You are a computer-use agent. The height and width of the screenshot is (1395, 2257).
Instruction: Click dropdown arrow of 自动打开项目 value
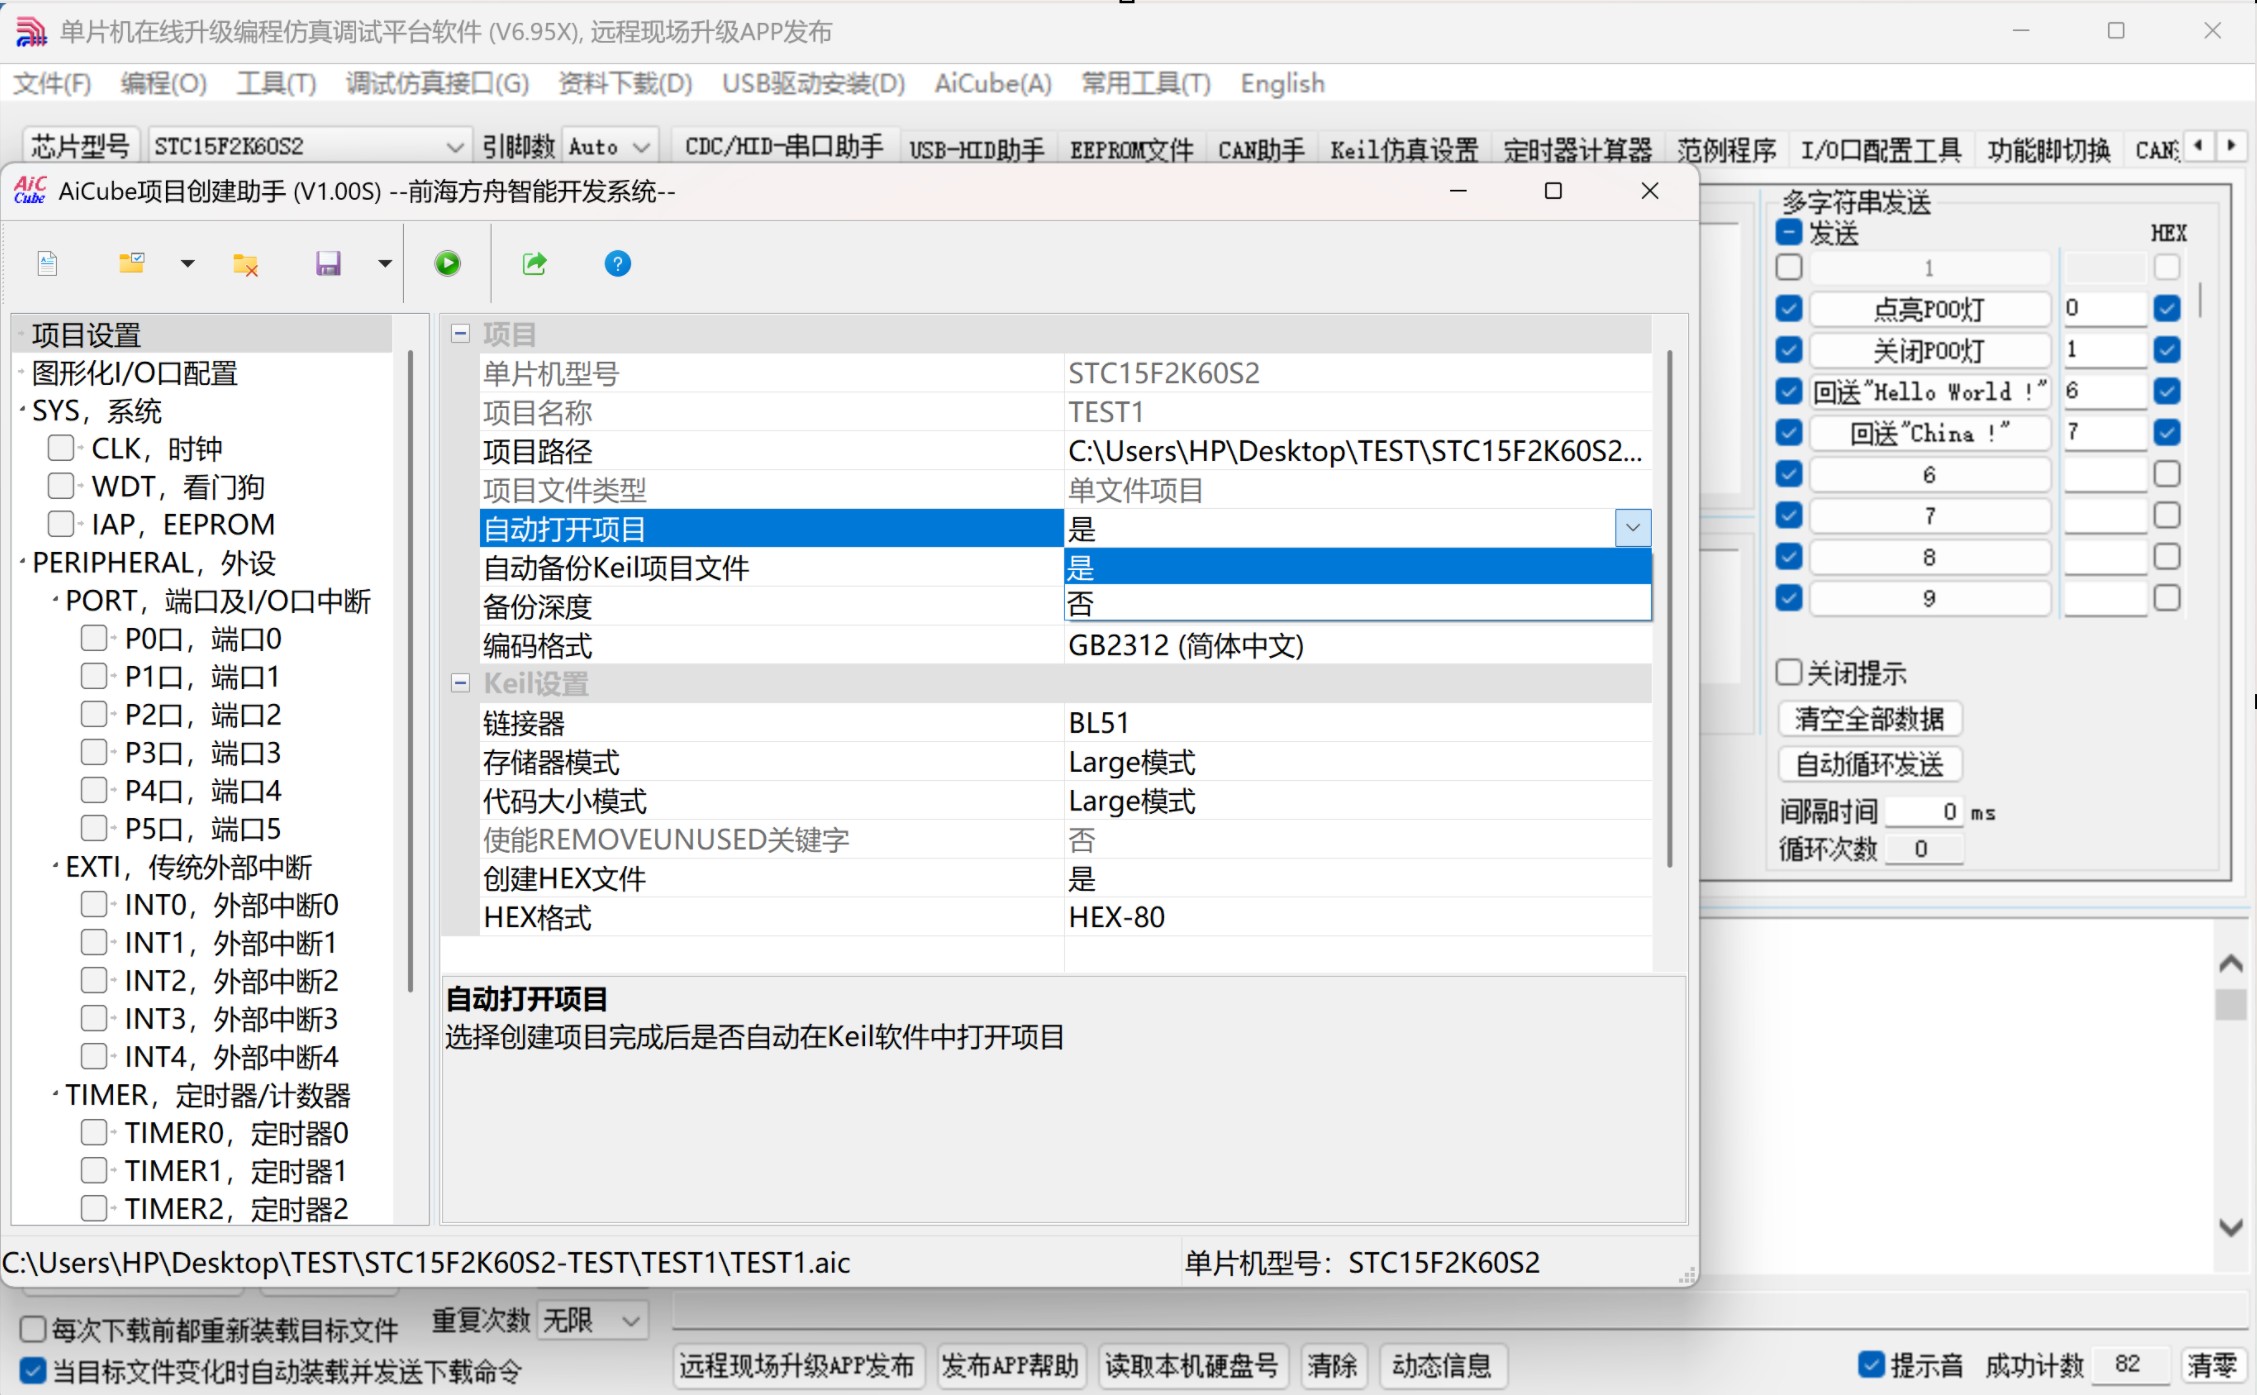(1633, 528)
